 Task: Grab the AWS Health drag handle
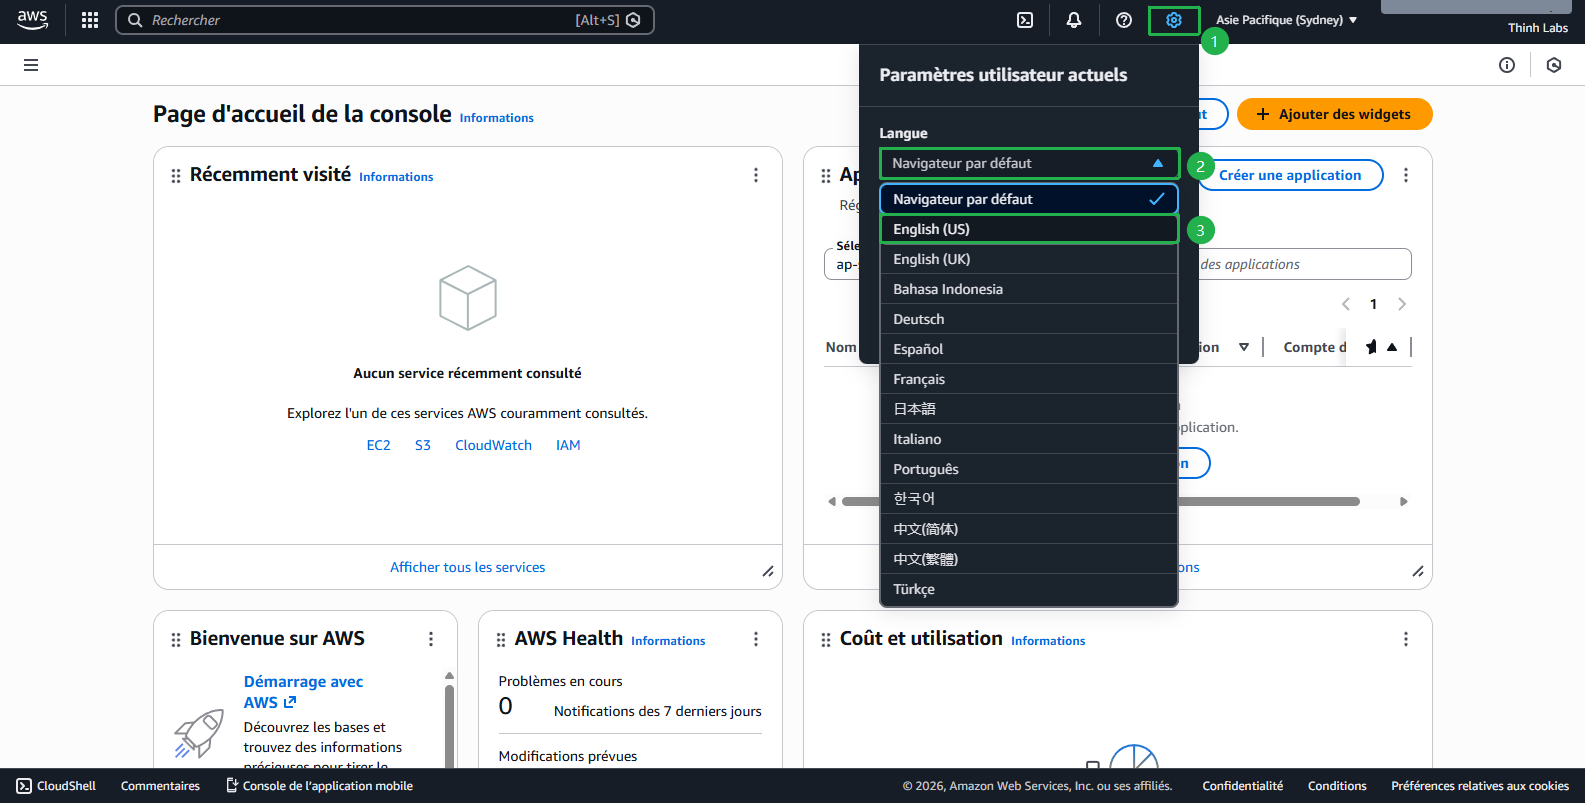click(501, 640)
